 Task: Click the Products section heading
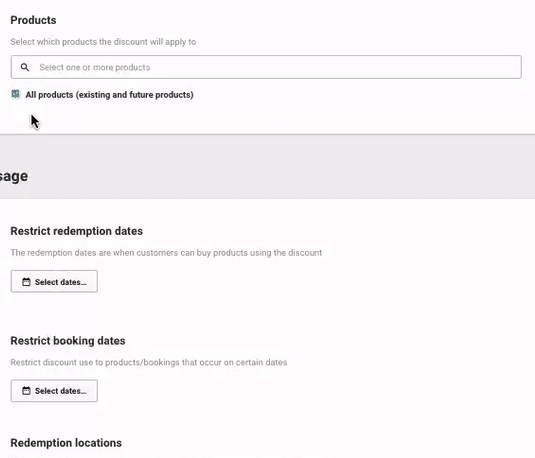click(x=33, y=20)
